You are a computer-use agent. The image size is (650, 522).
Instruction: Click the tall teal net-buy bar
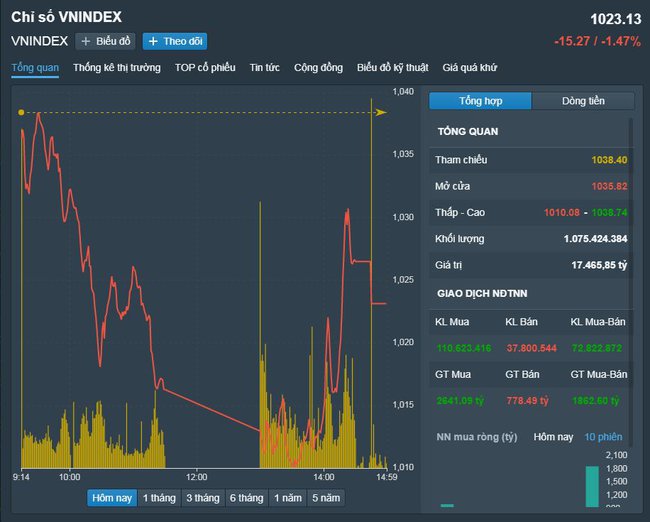click(592, 487)
